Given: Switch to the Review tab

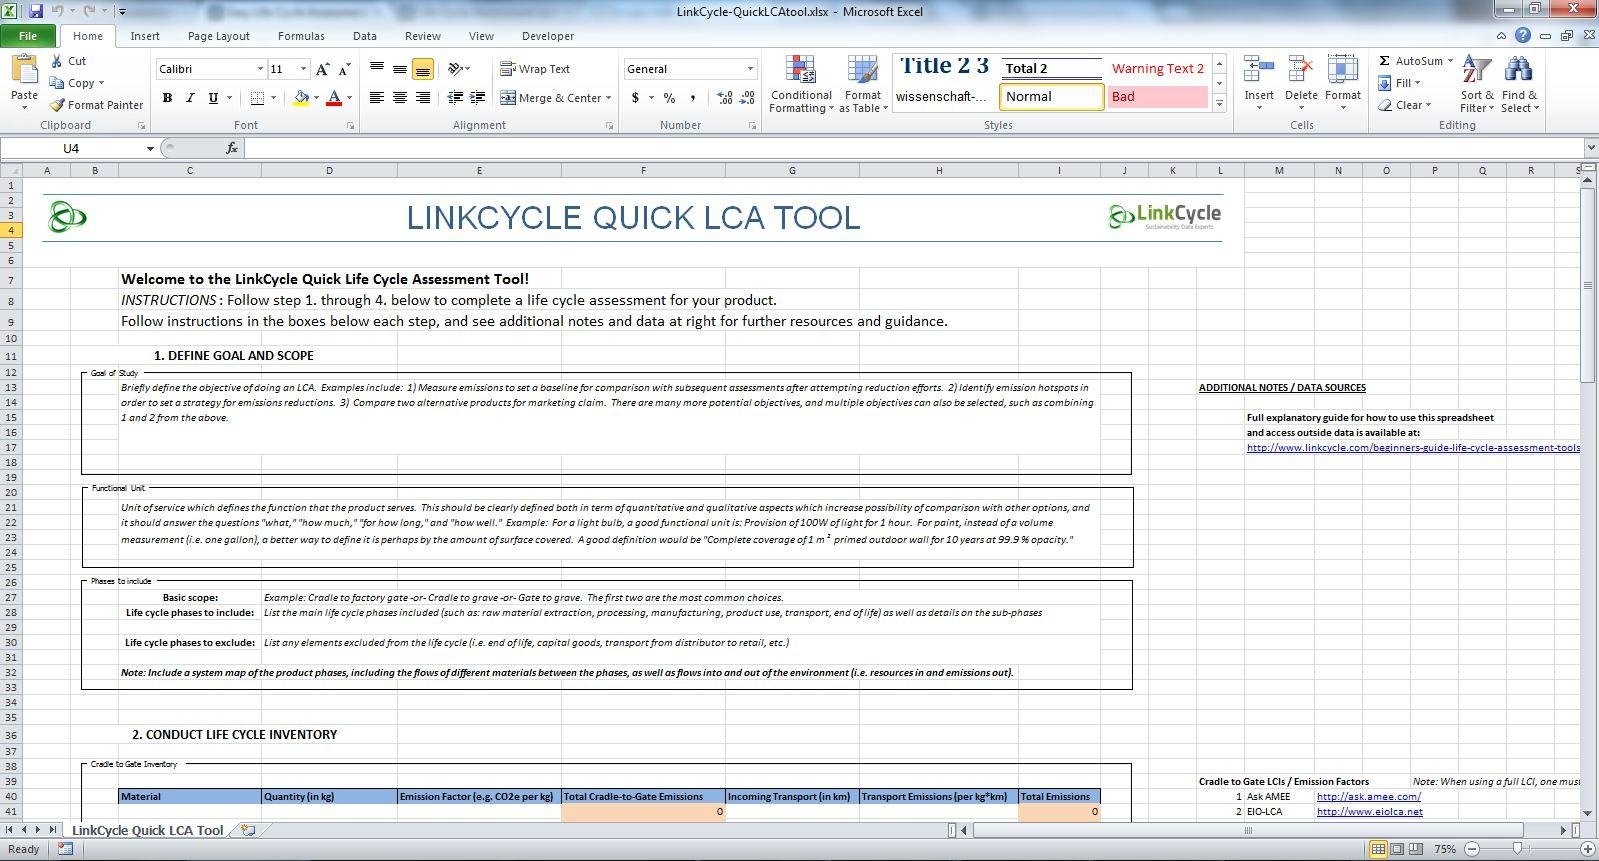Looking at the screenshot, I should pos(423,36).
